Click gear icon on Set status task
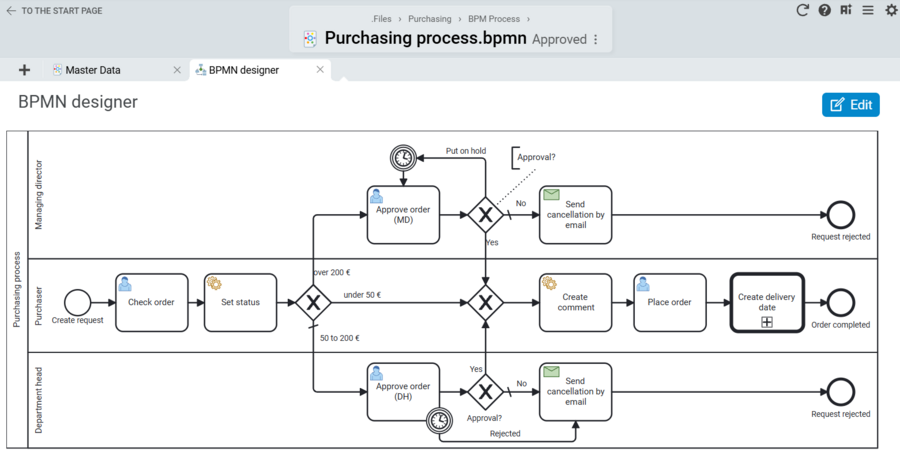The height and width of the screenshot is (456, 900). click(x=214, y=283)
